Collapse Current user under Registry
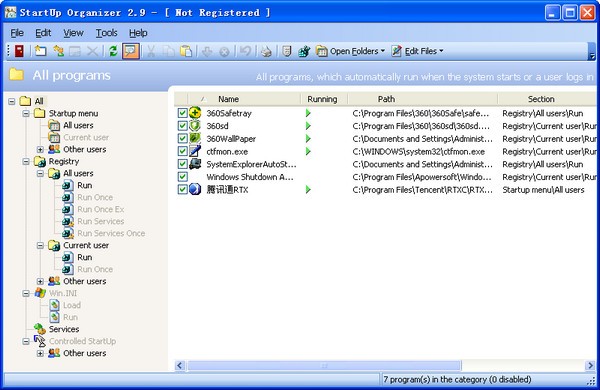600x390 pixels. pos(41,245)
